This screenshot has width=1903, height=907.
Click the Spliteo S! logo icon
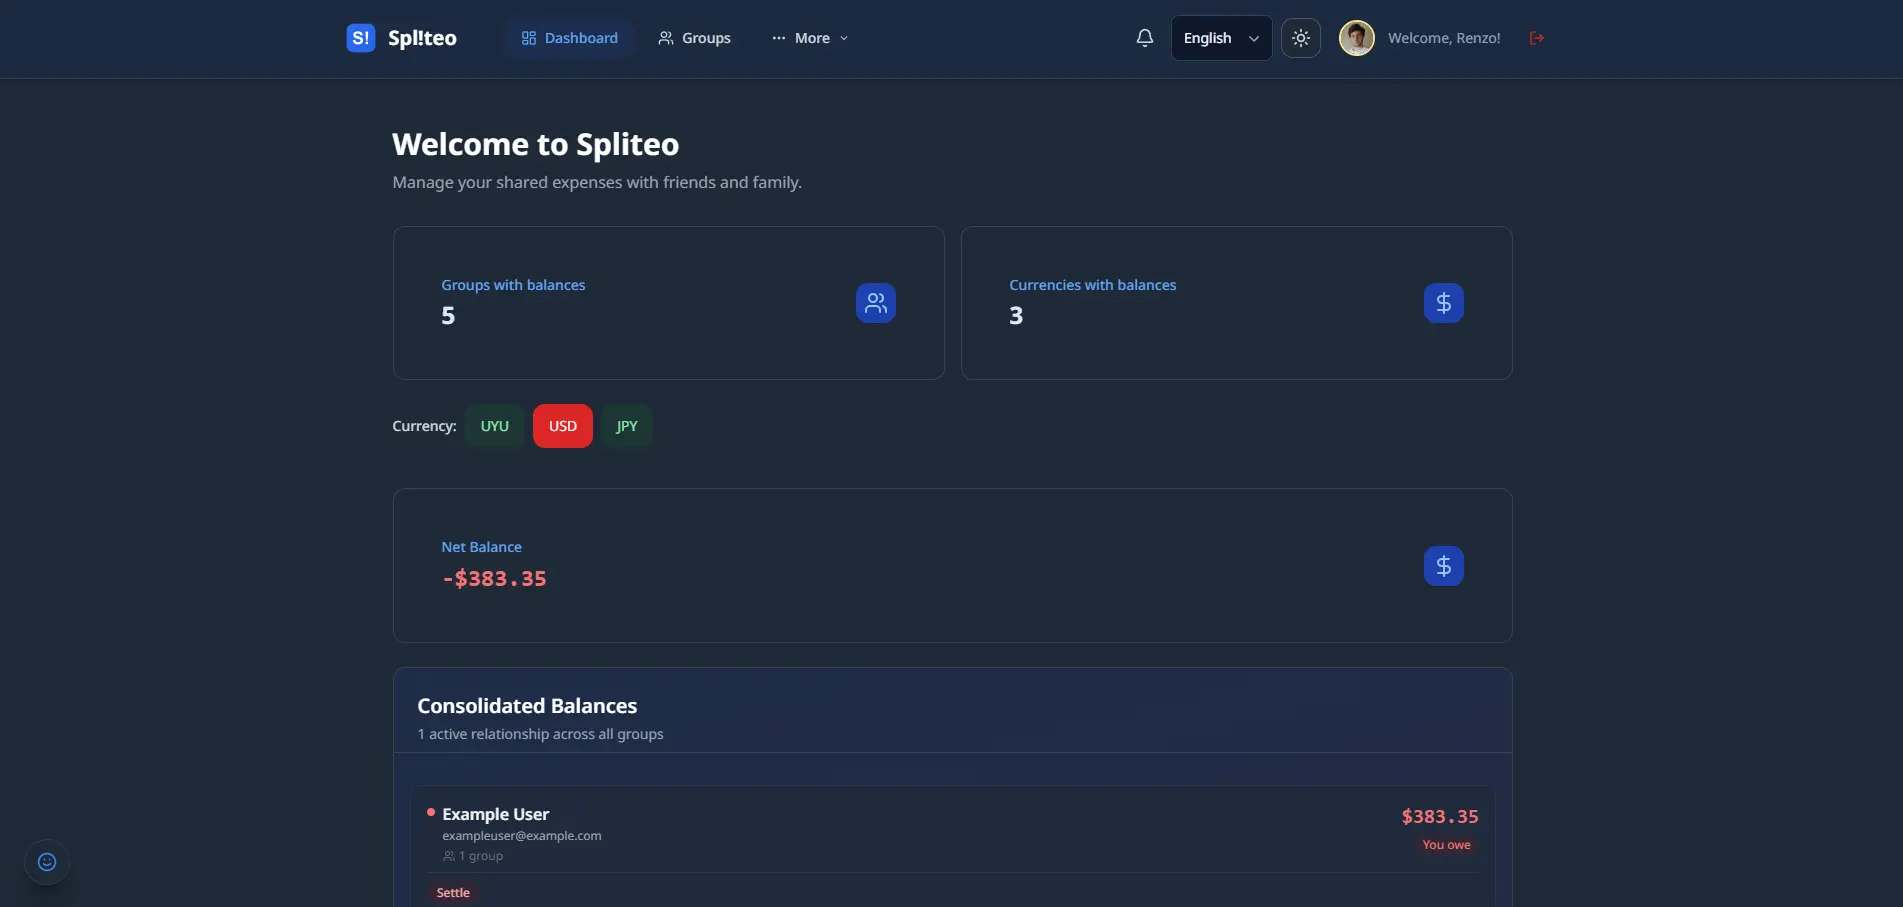361,38
